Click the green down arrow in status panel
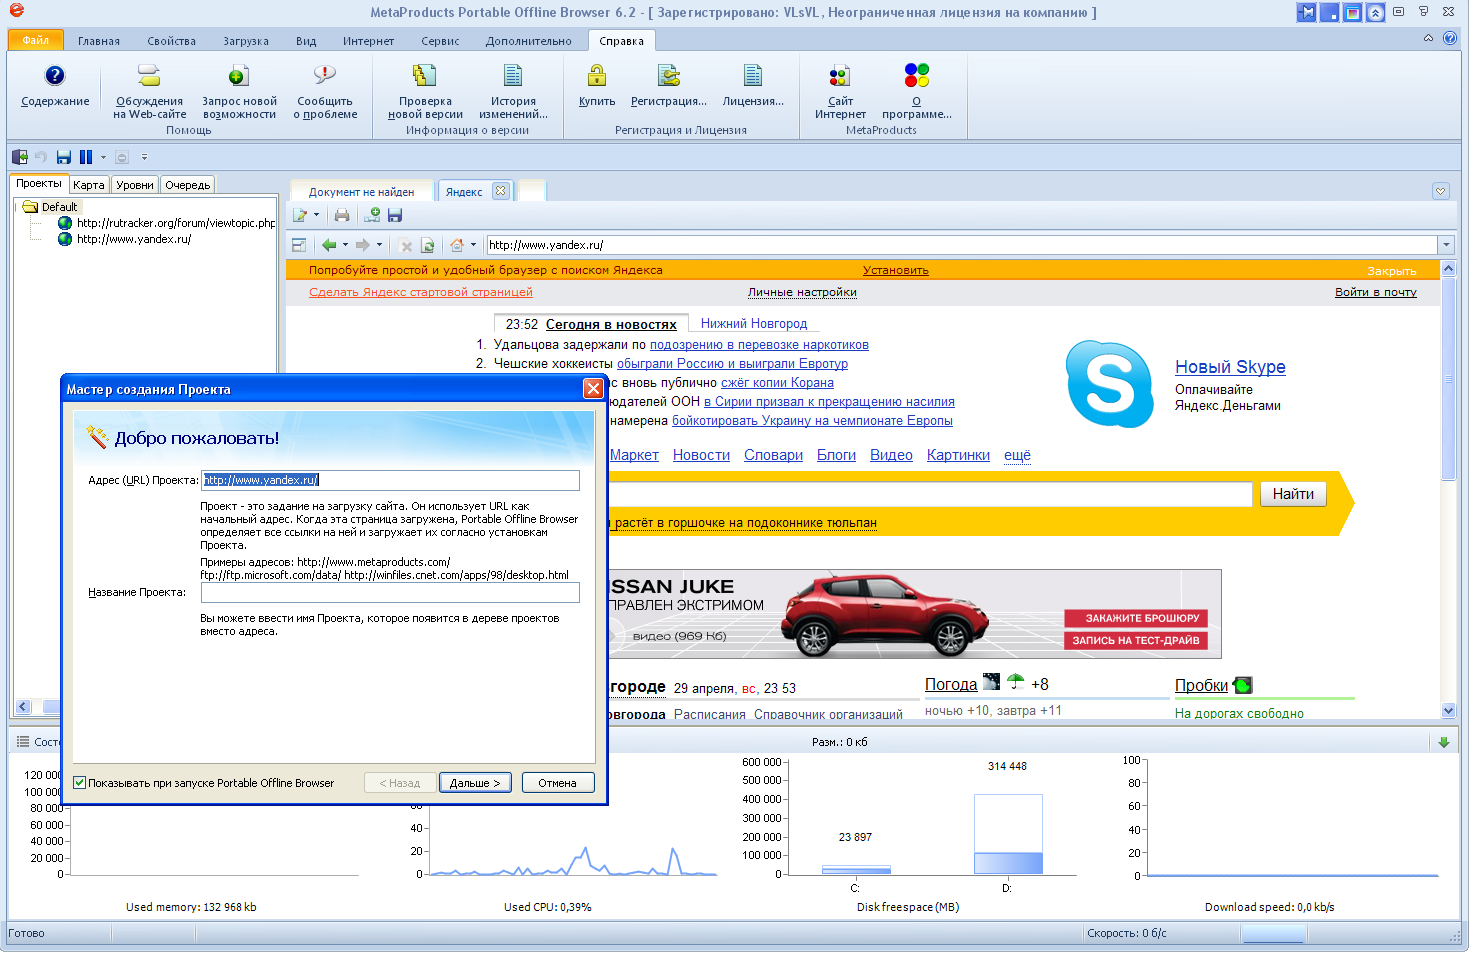Viewport: 1469px width, 953px height. tap(1443, 742)
